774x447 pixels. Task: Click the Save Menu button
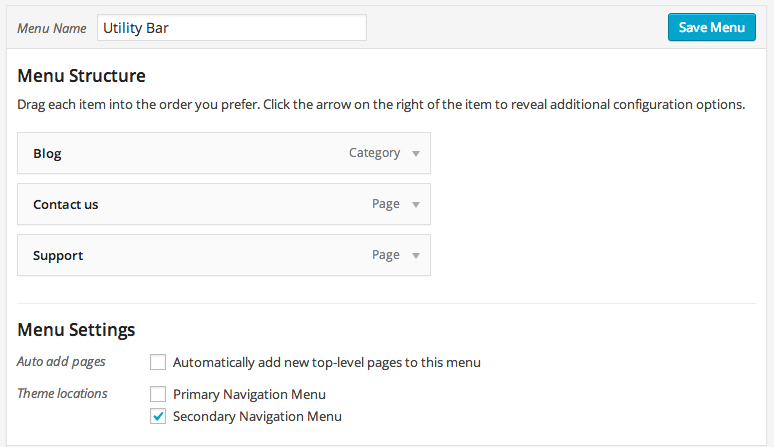click(x=711, y=27)
